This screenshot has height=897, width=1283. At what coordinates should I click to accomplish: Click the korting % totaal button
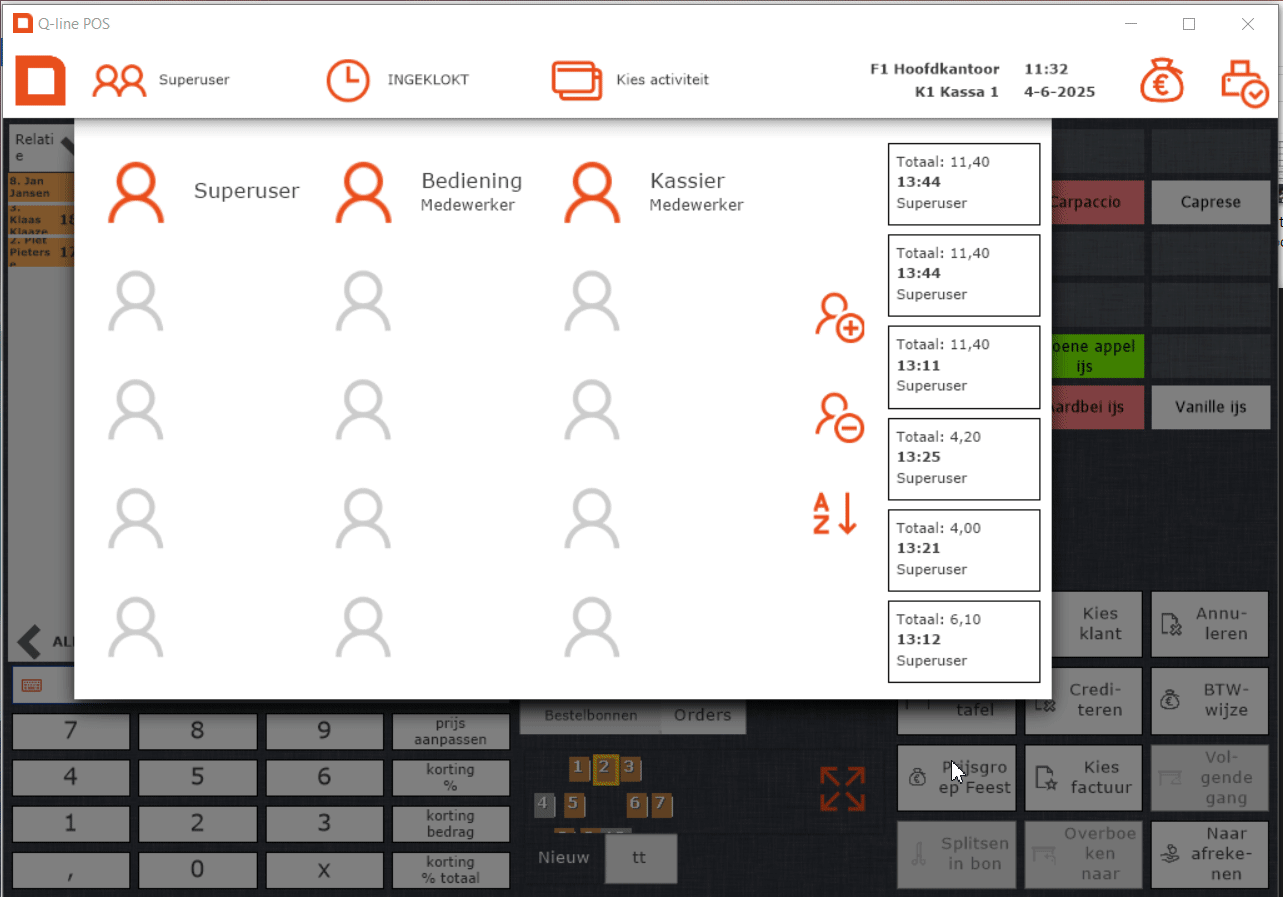point(451,870)
